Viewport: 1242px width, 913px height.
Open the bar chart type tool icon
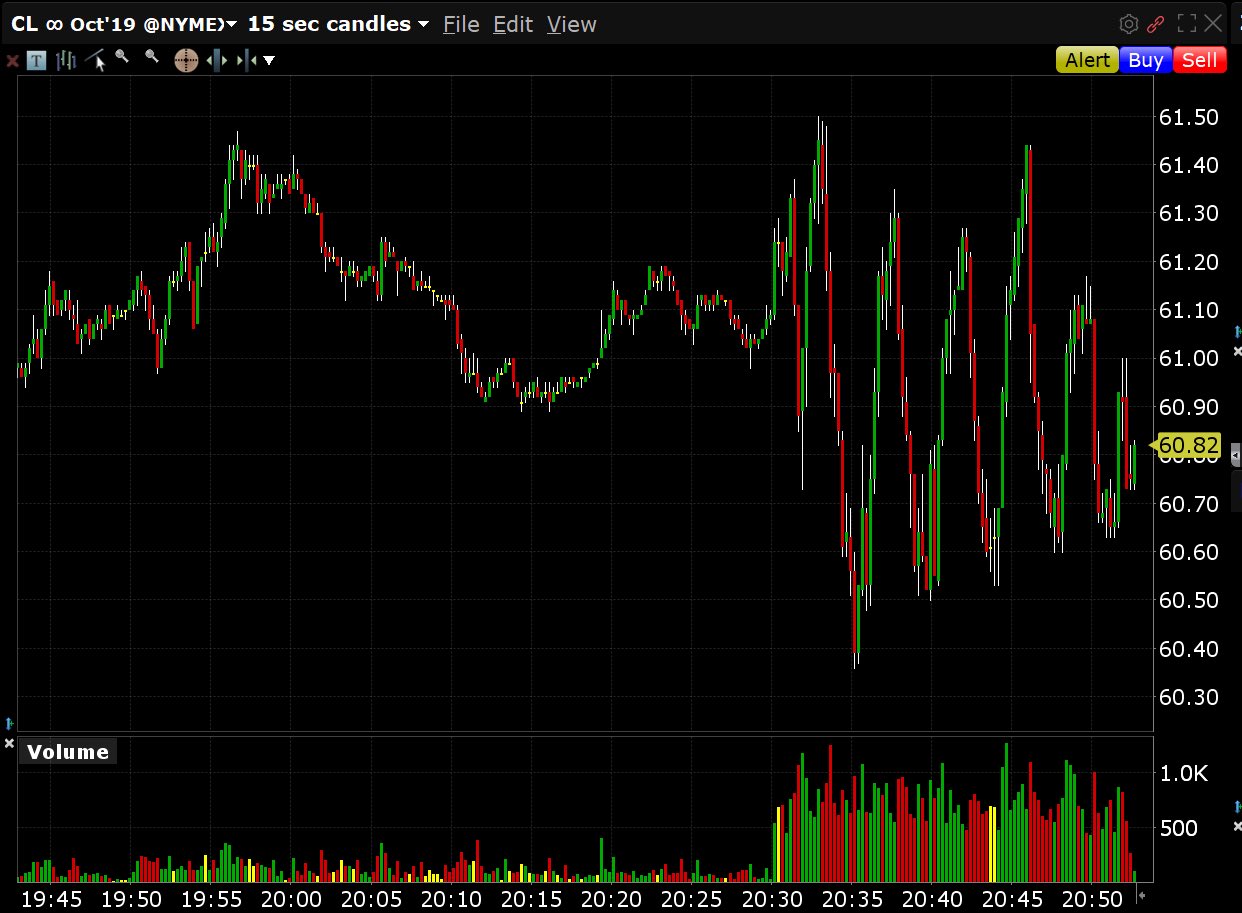tap(66, 60)
